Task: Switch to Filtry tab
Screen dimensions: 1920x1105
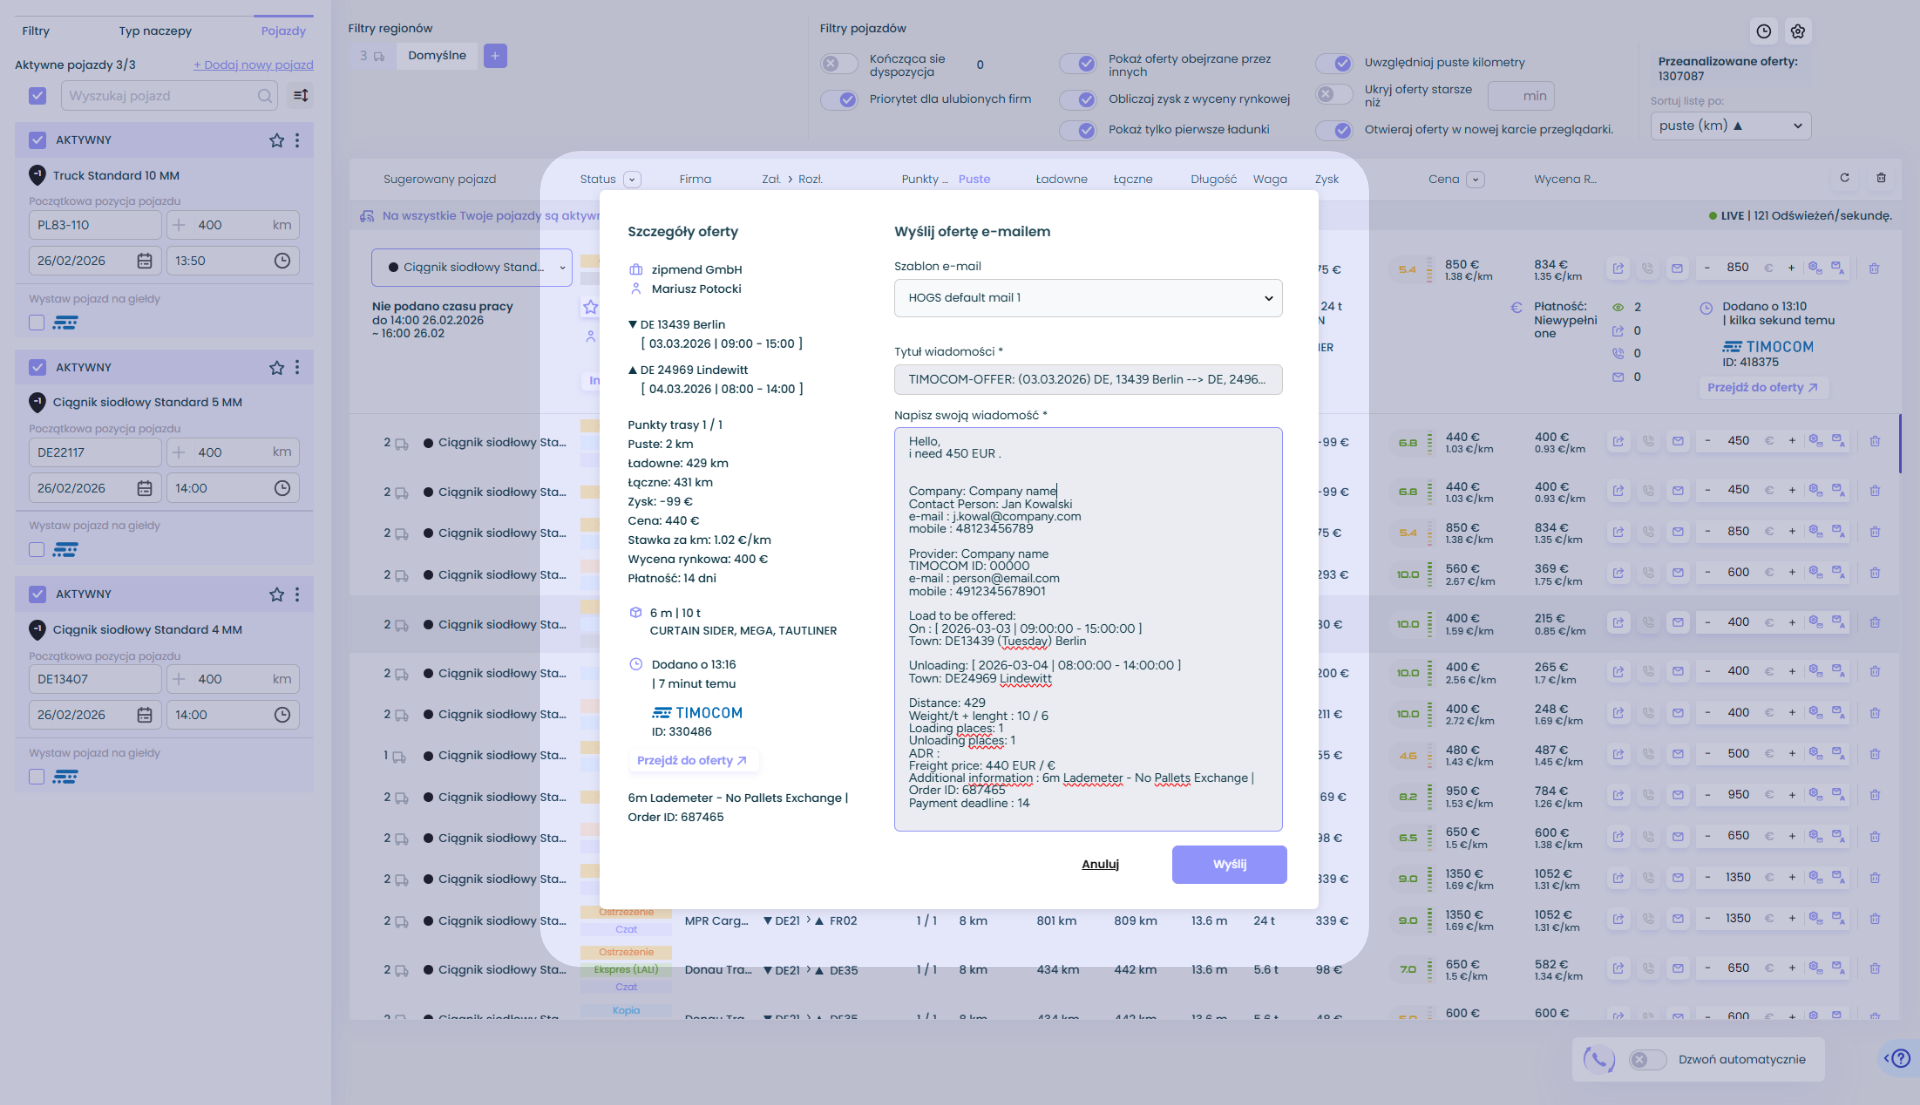Action: tap(36, 31)
